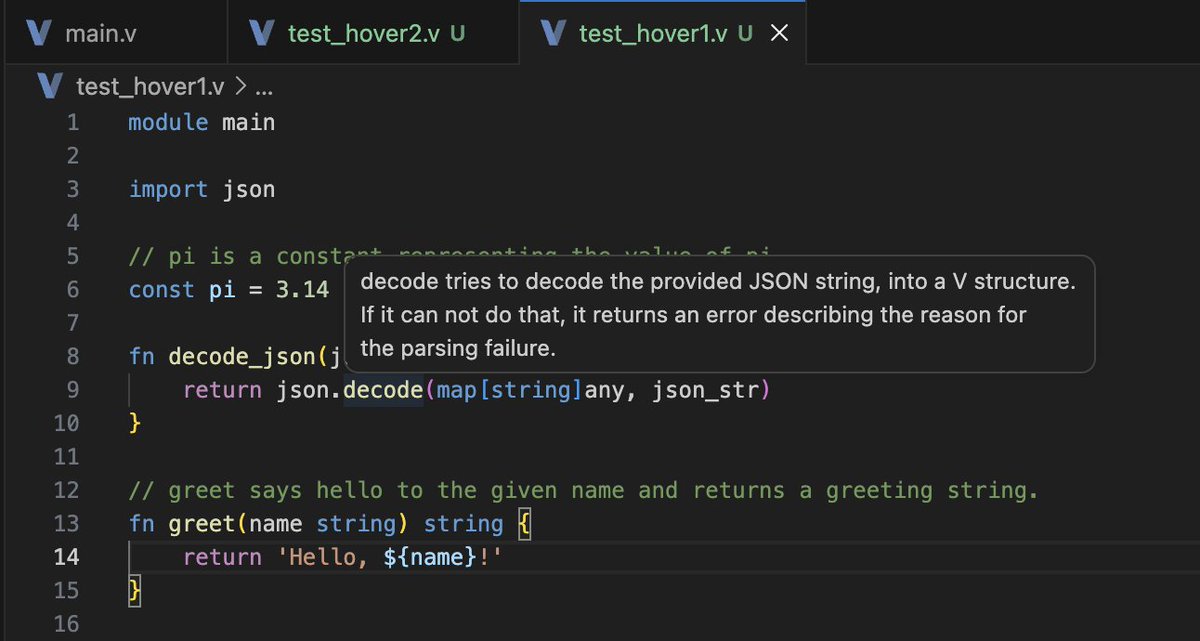Screen dimensions: 1200x641
Task: Click the 'const' keyword on line 6
Action: coord(162,290)
